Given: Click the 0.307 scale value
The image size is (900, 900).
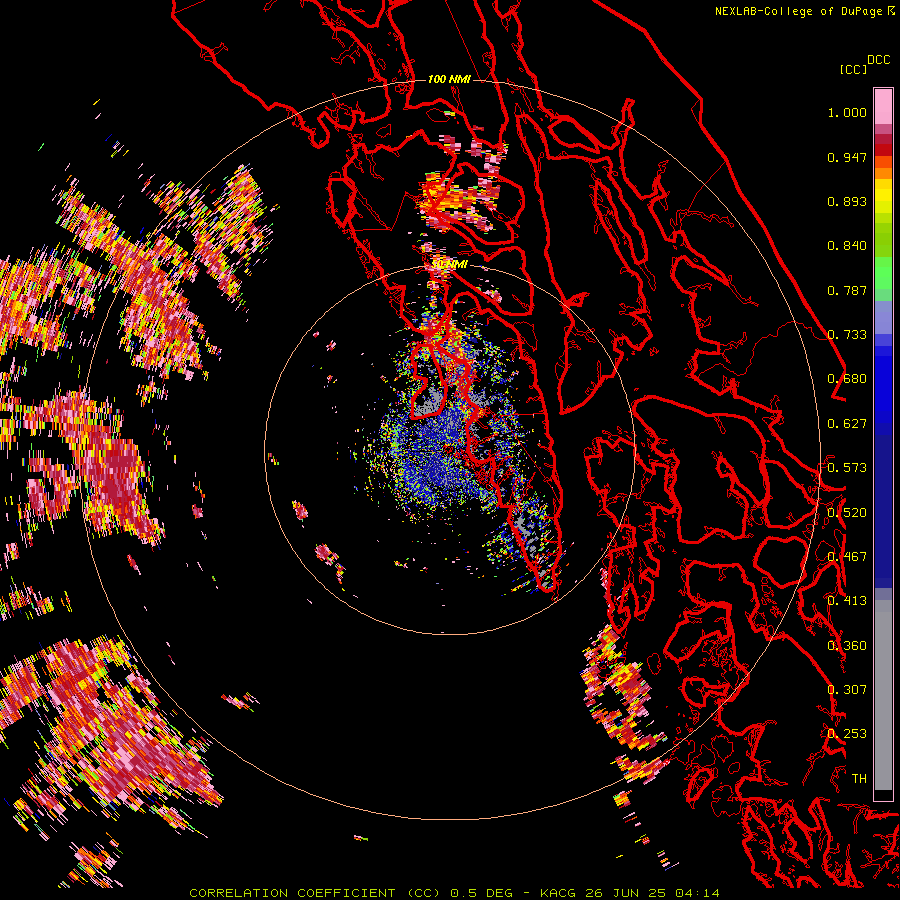Looking at the screenshot, I should (x=847, y=690).
